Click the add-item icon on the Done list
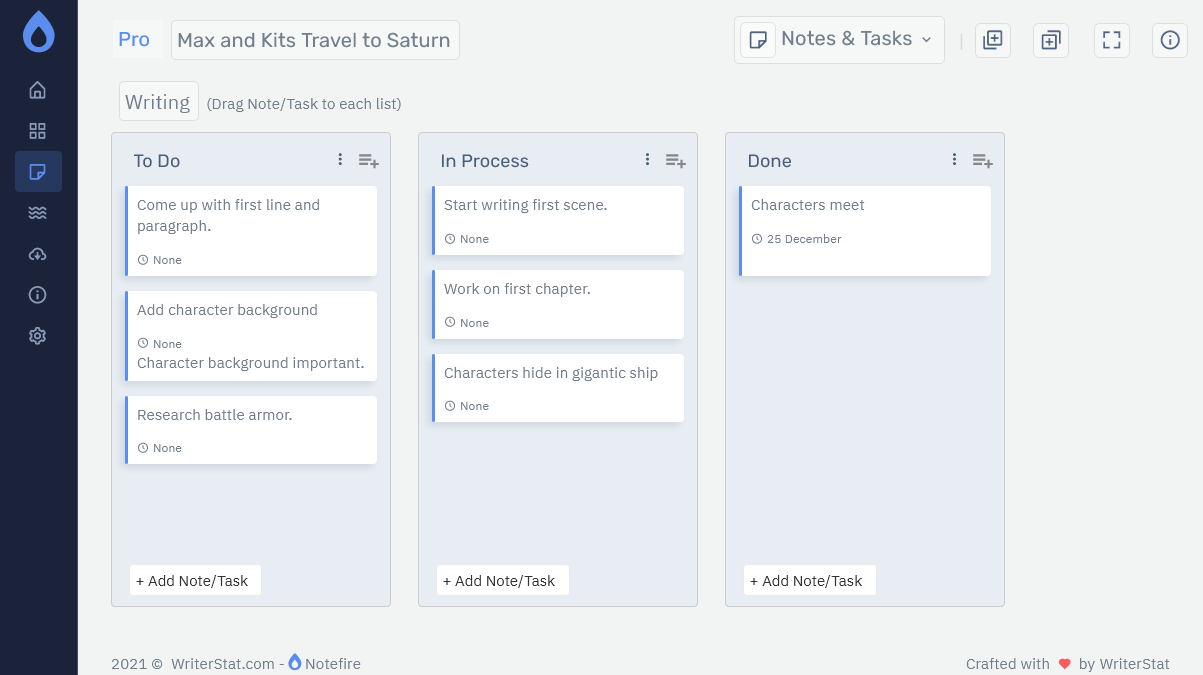 coord(982,160)
